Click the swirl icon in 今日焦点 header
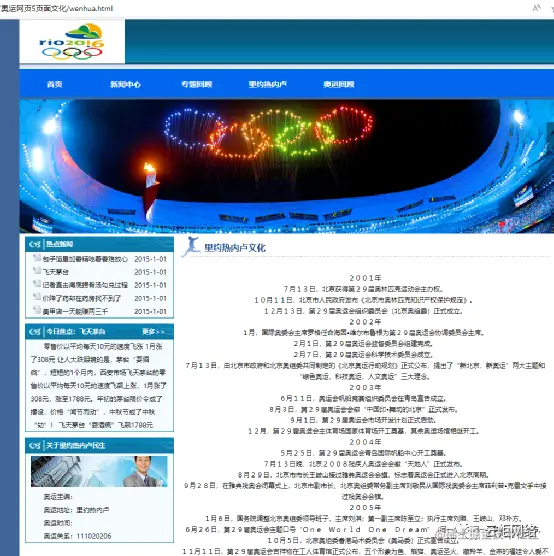 pos(35,332)
